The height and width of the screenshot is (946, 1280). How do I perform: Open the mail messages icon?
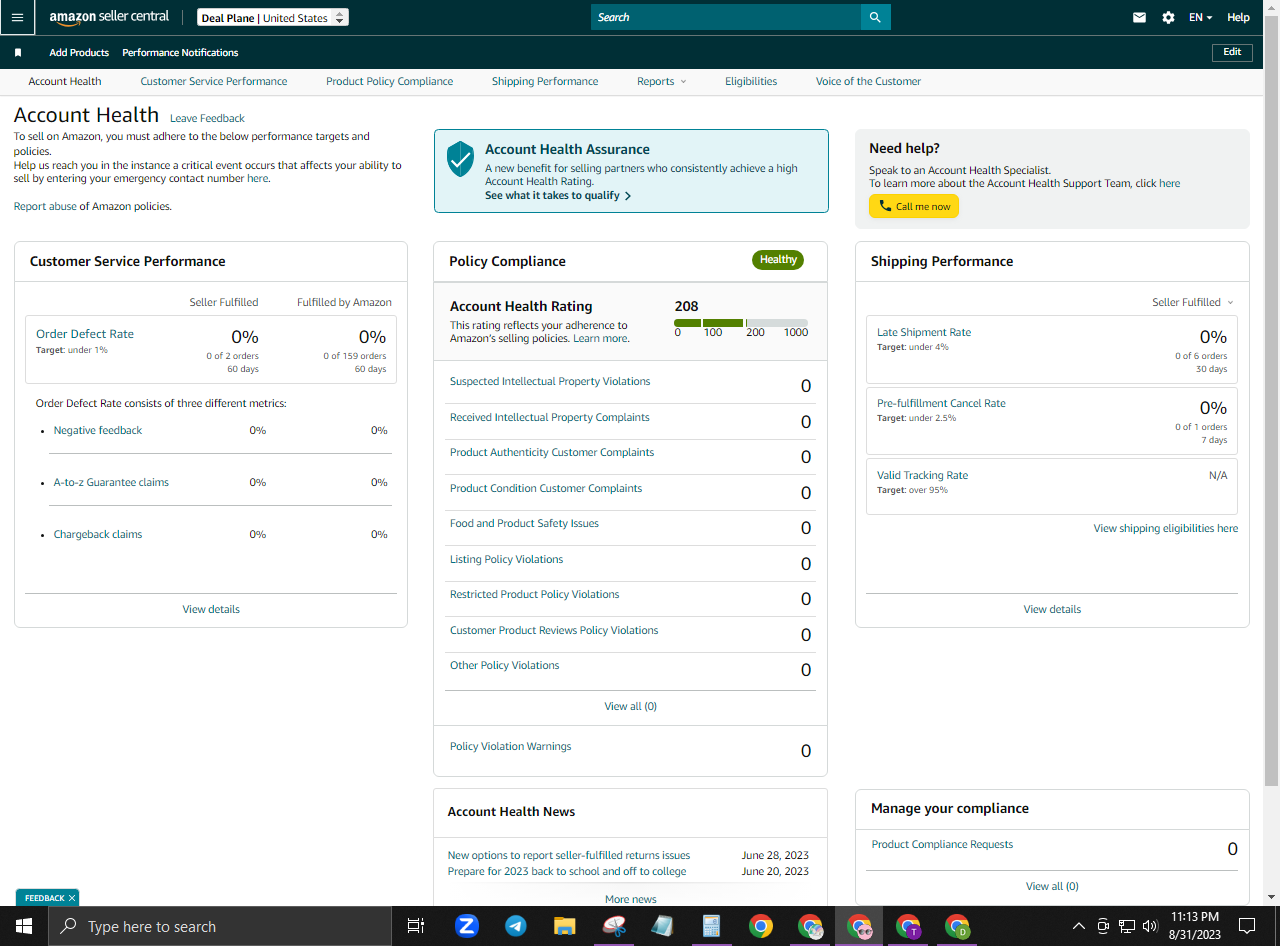1139,17
